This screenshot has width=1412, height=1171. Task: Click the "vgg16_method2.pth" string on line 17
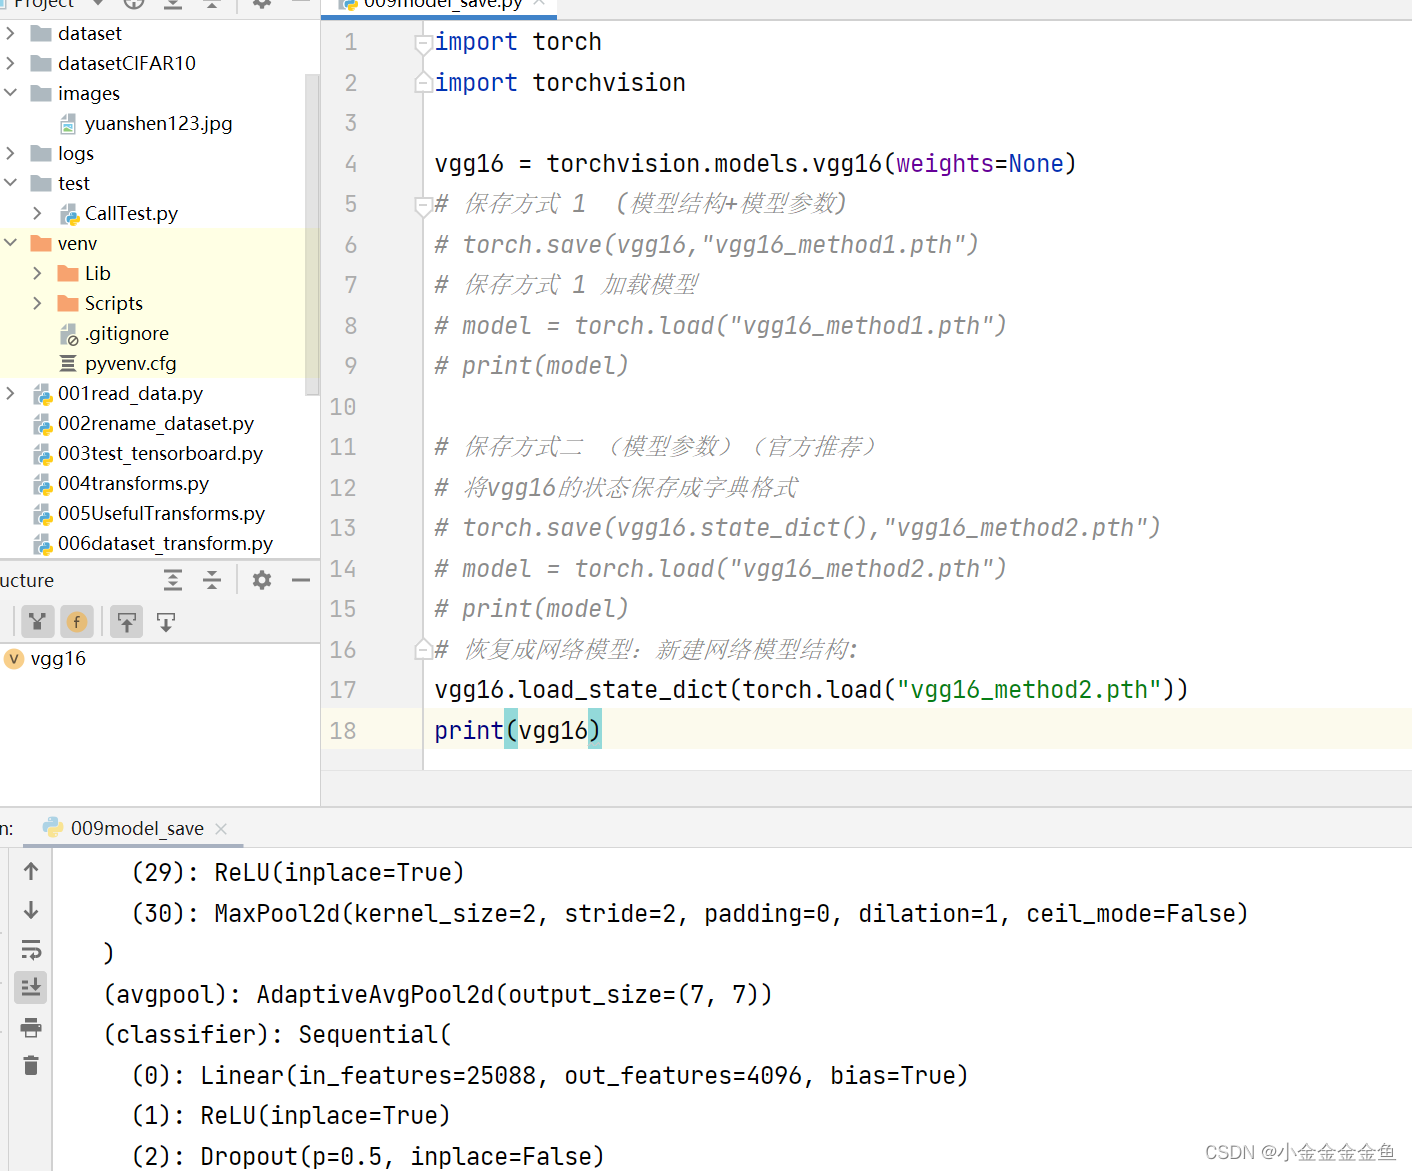(x=1029, y=690)
